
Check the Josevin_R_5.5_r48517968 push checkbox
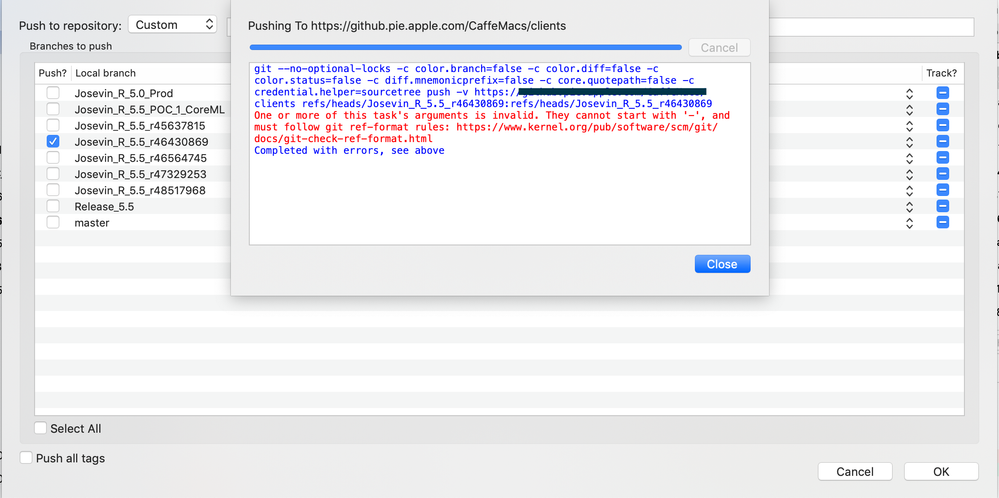pyautogui.click(x=53, y=190)
